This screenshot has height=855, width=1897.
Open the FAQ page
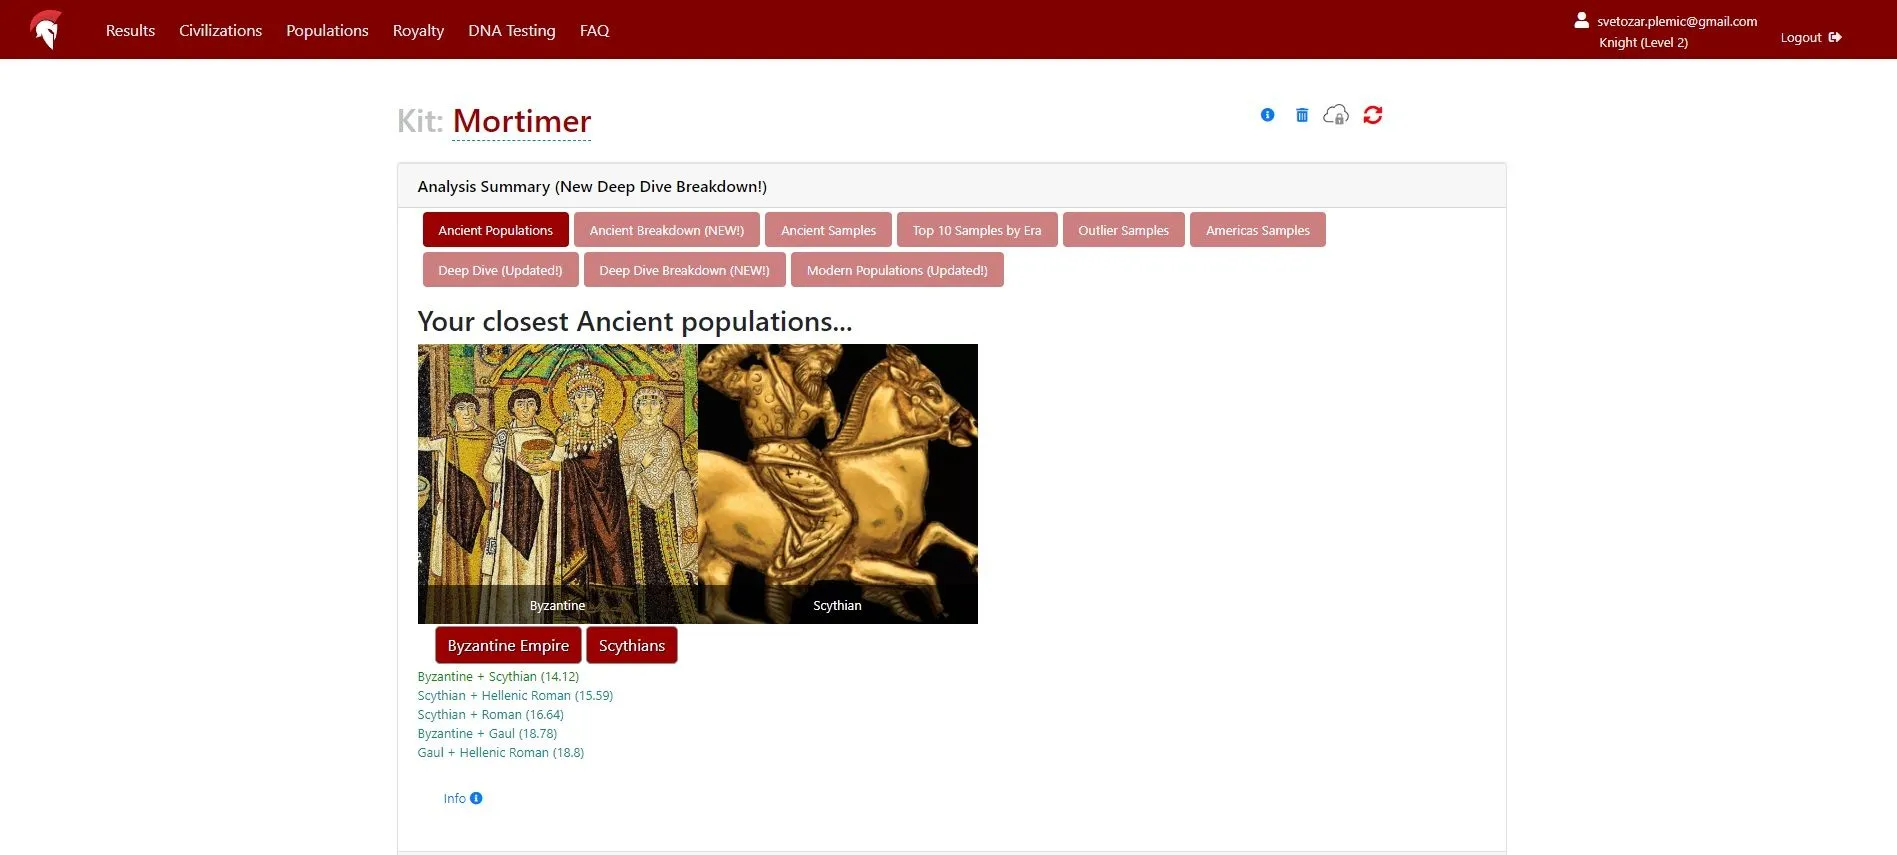tap(594, 30)
